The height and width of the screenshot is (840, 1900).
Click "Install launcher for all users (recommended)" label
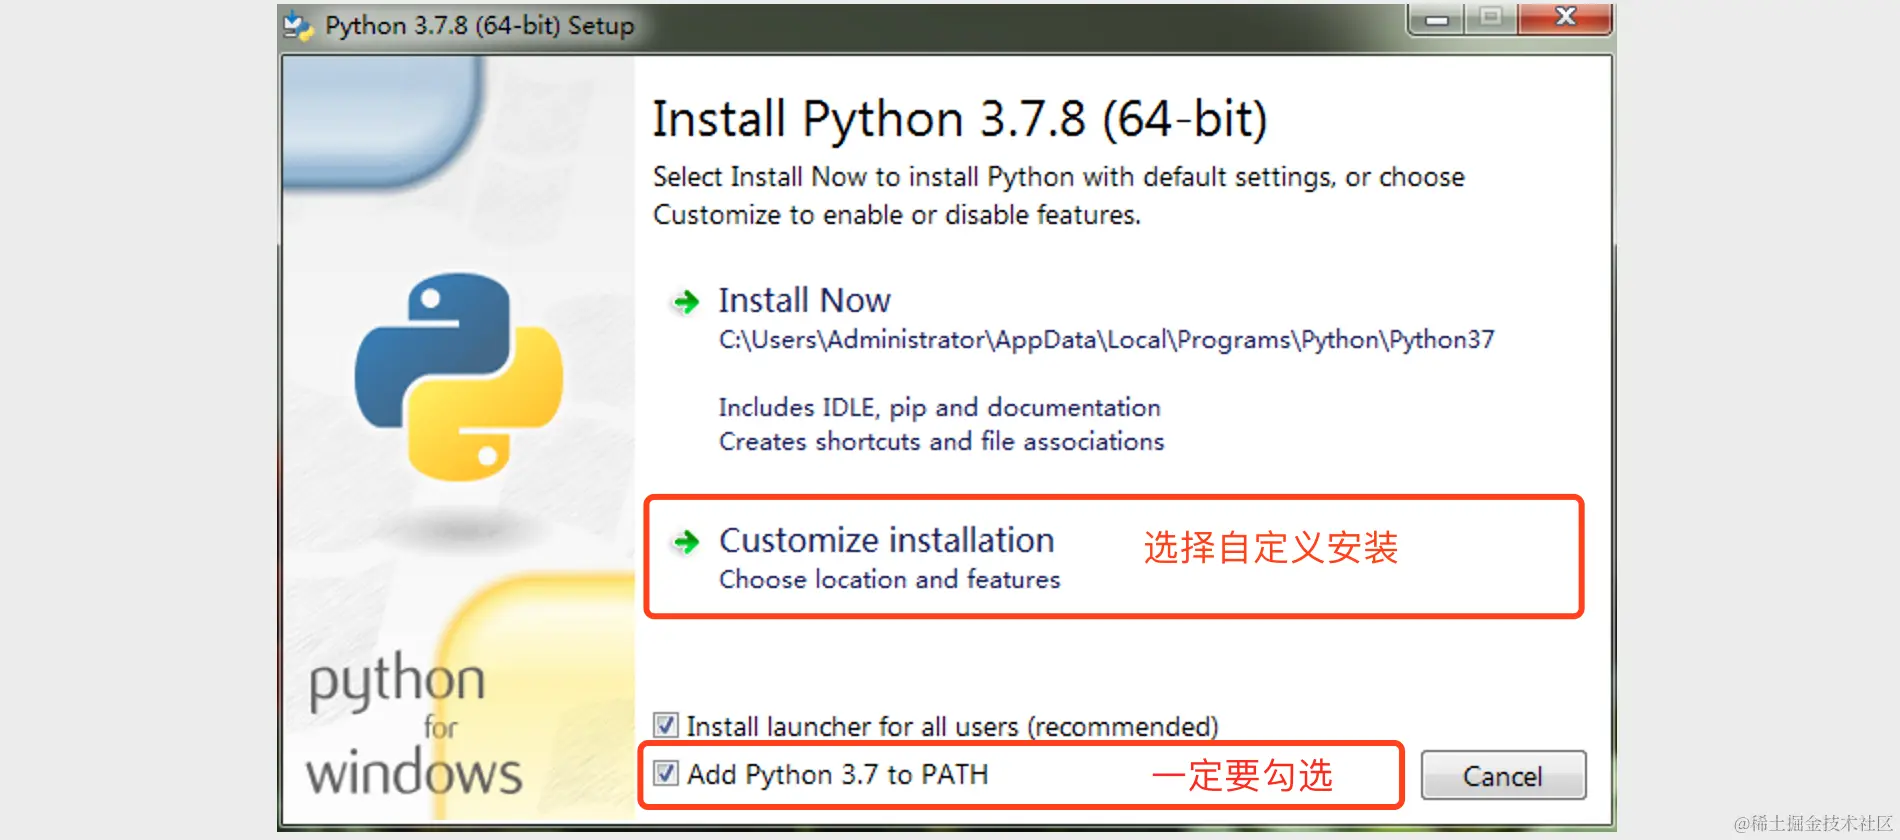click(952, 726)
